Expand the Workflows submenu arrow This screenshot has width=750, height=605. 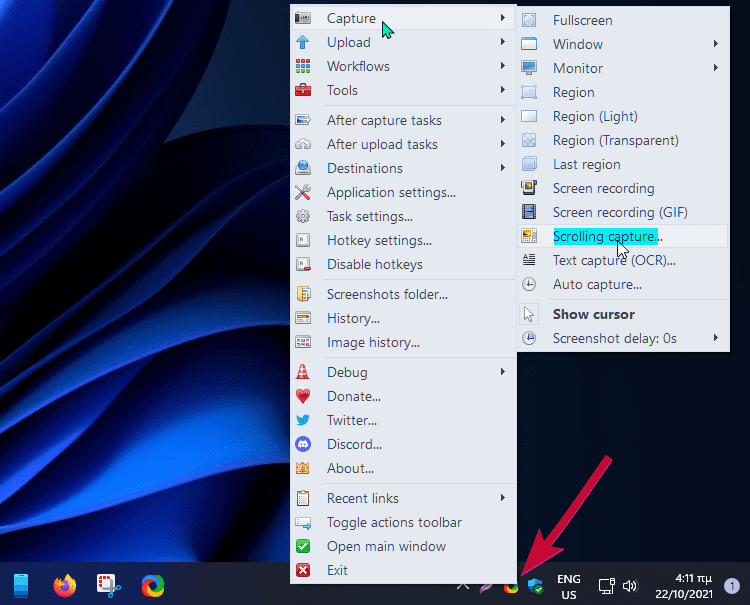coord(502,66)
